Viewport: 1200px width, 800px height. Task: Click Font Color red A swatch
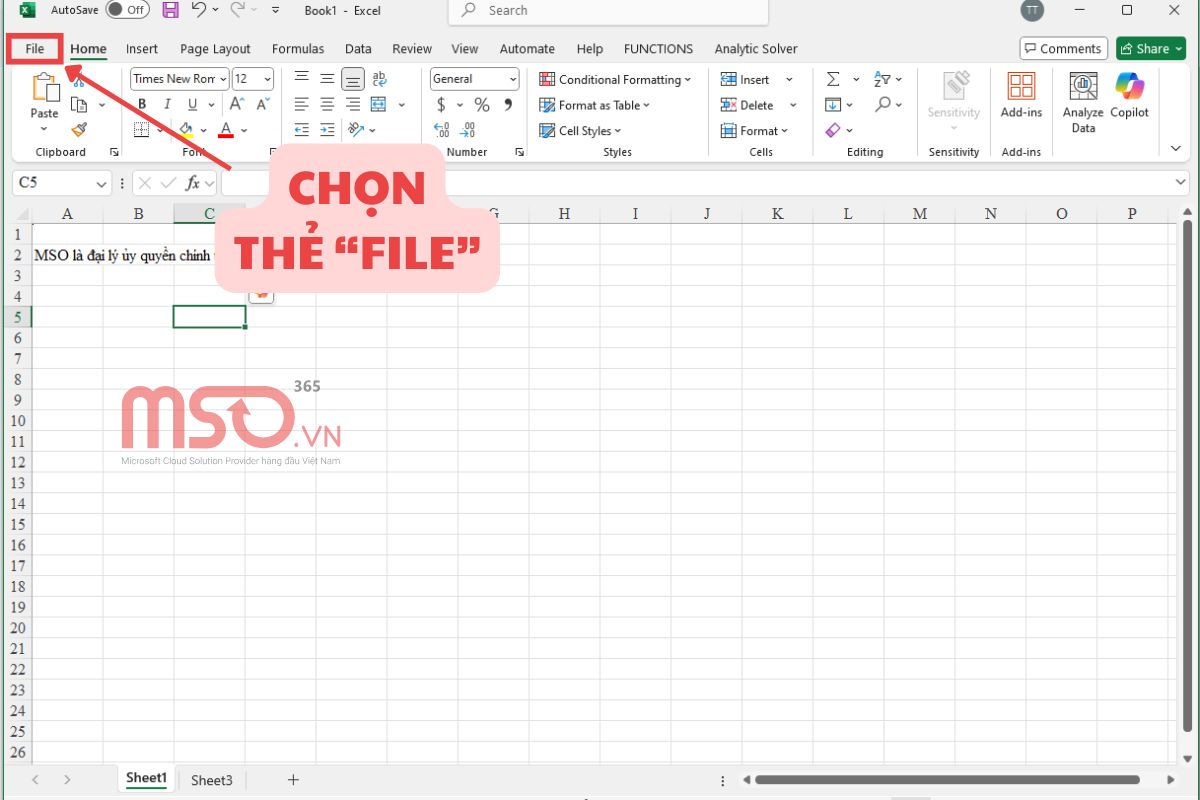(x=226, y=130)
